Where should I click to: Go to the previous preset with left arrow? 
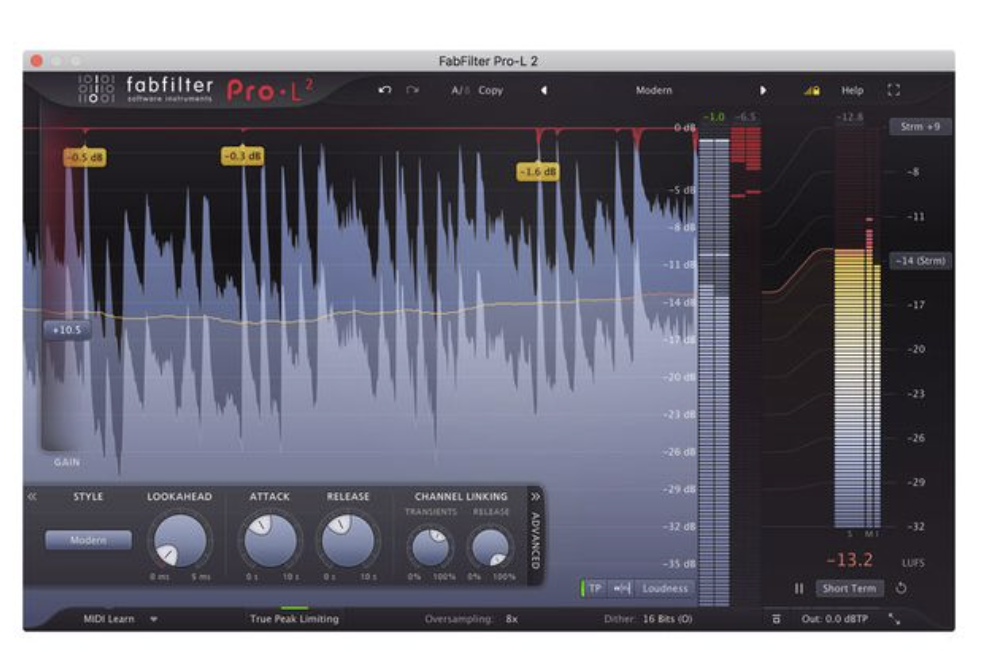click(543, 90)
